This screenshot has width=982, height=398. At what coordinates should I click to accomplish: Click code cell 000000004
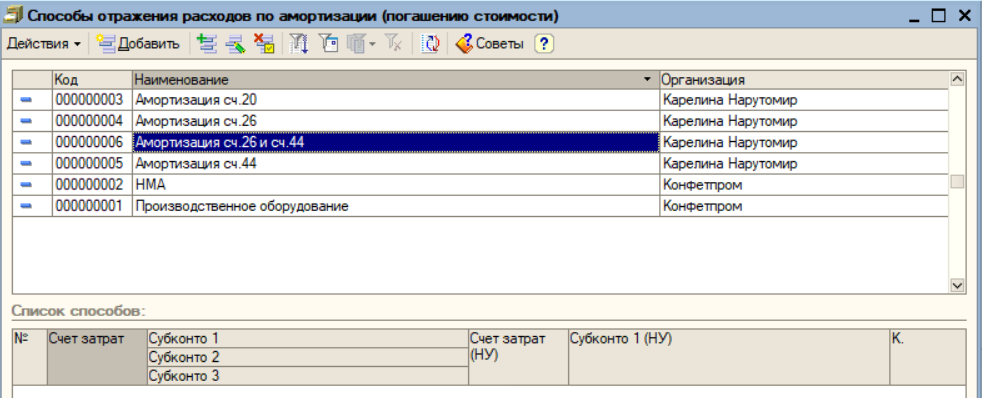[92, 121]
